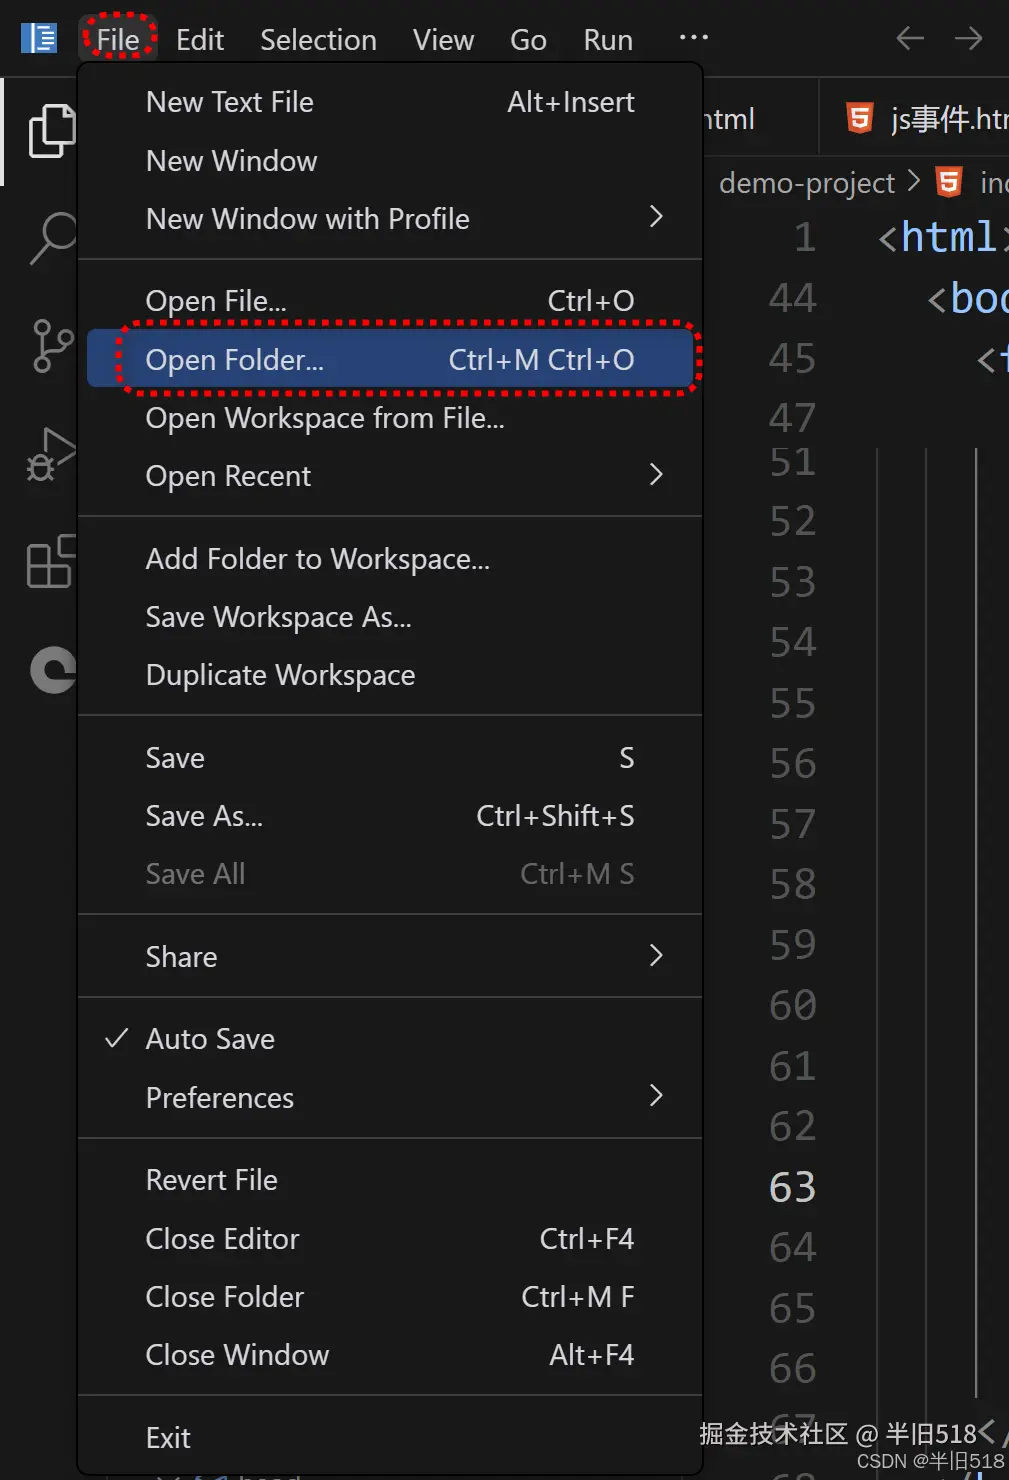Click the C-shaped extension icon in activity bar
The image size is (1009, 1480).
coord(53,670)
